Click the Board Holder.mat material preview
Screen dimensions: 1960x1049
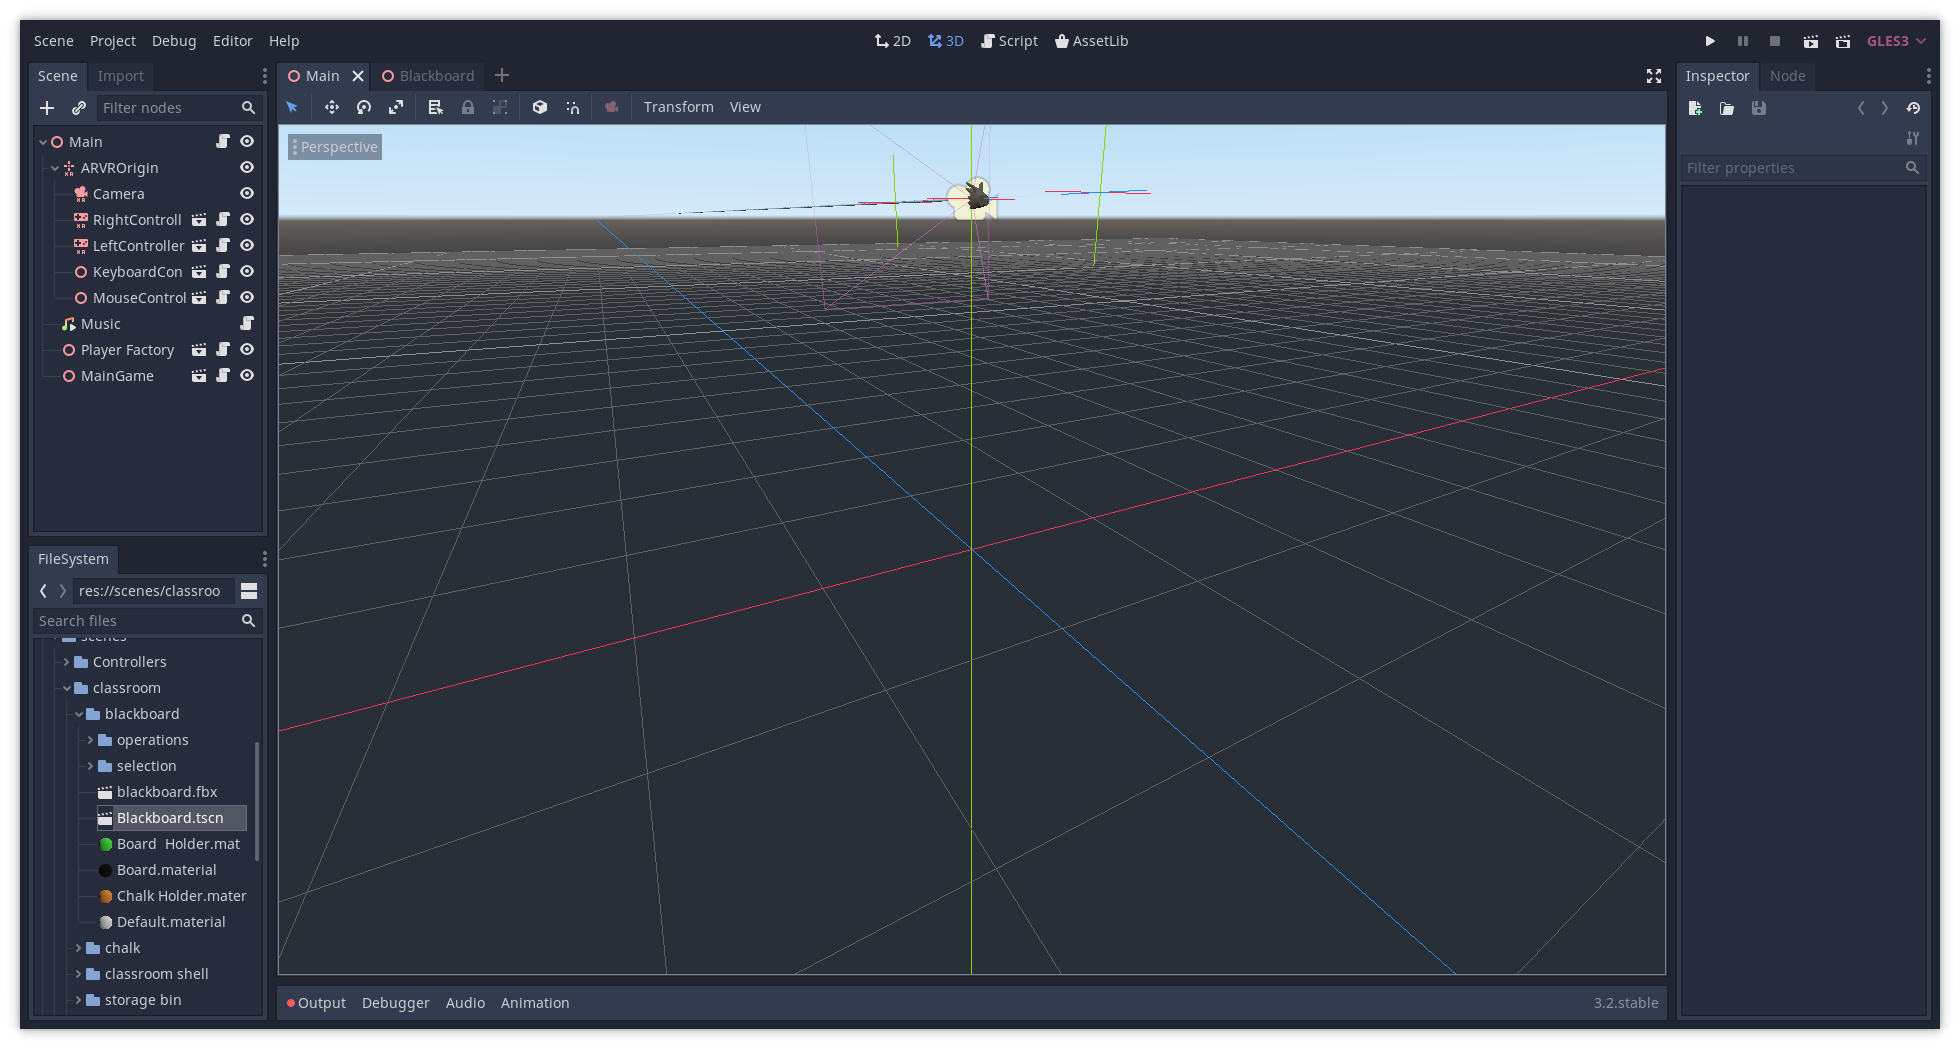tap(106, 844)
